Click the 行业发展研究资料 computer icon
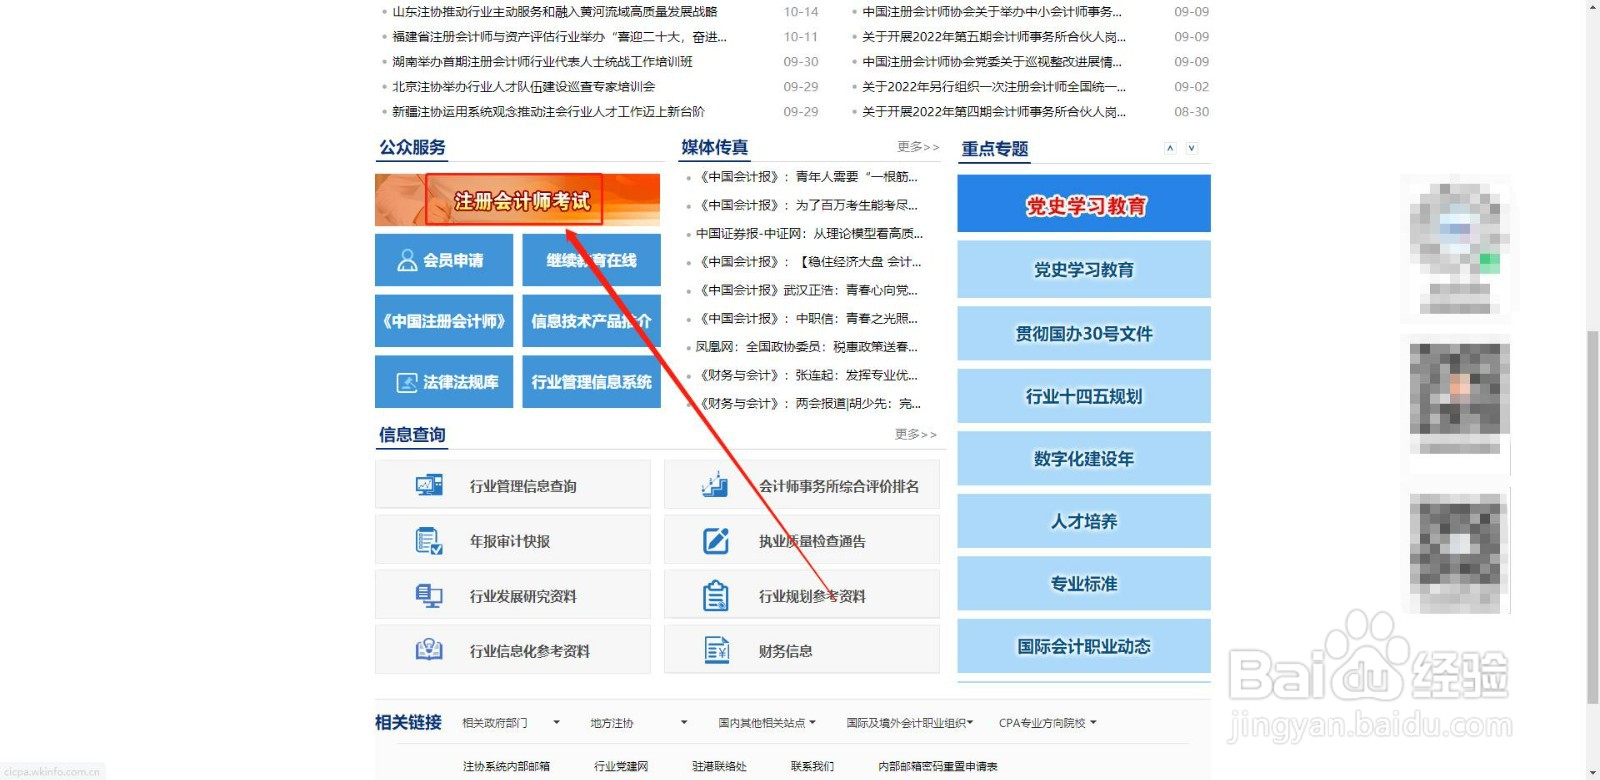The width and height of the screenshot is (1600, 780). 429,596
